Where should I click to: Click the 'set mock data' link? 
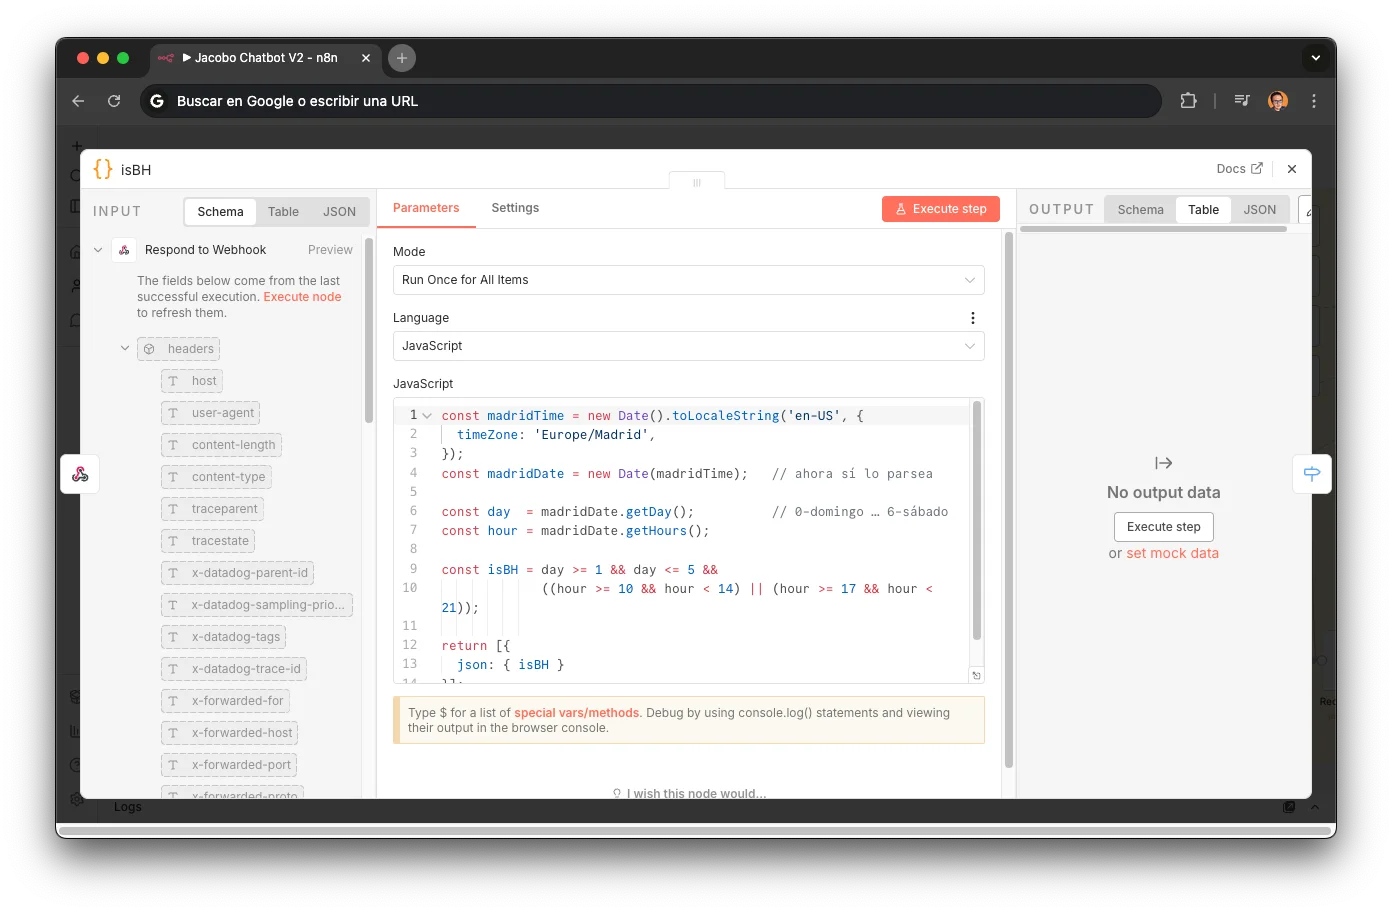pos(1172,552)
